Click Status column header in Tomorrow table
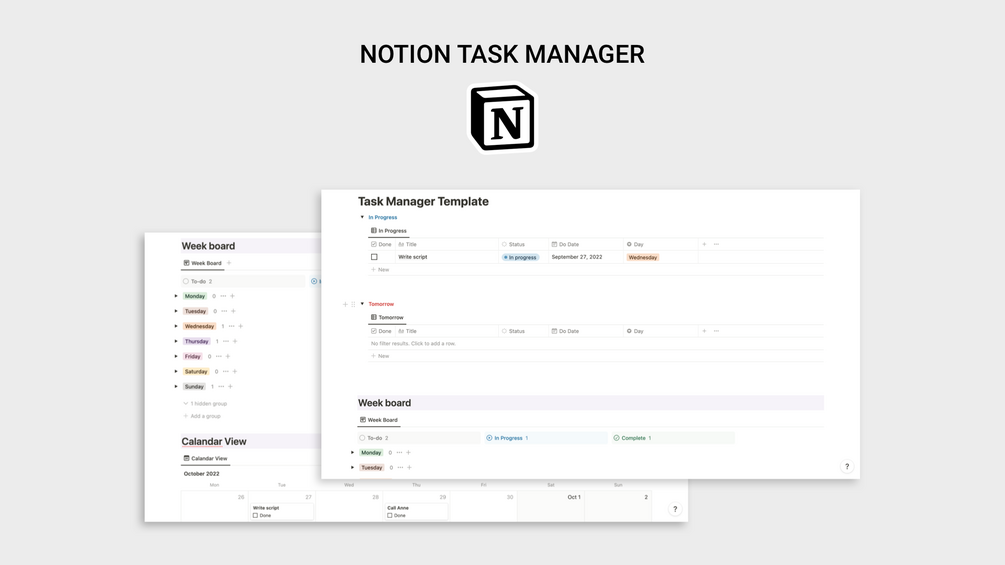This screenshot has height=565, width=1005. point(513,331)
